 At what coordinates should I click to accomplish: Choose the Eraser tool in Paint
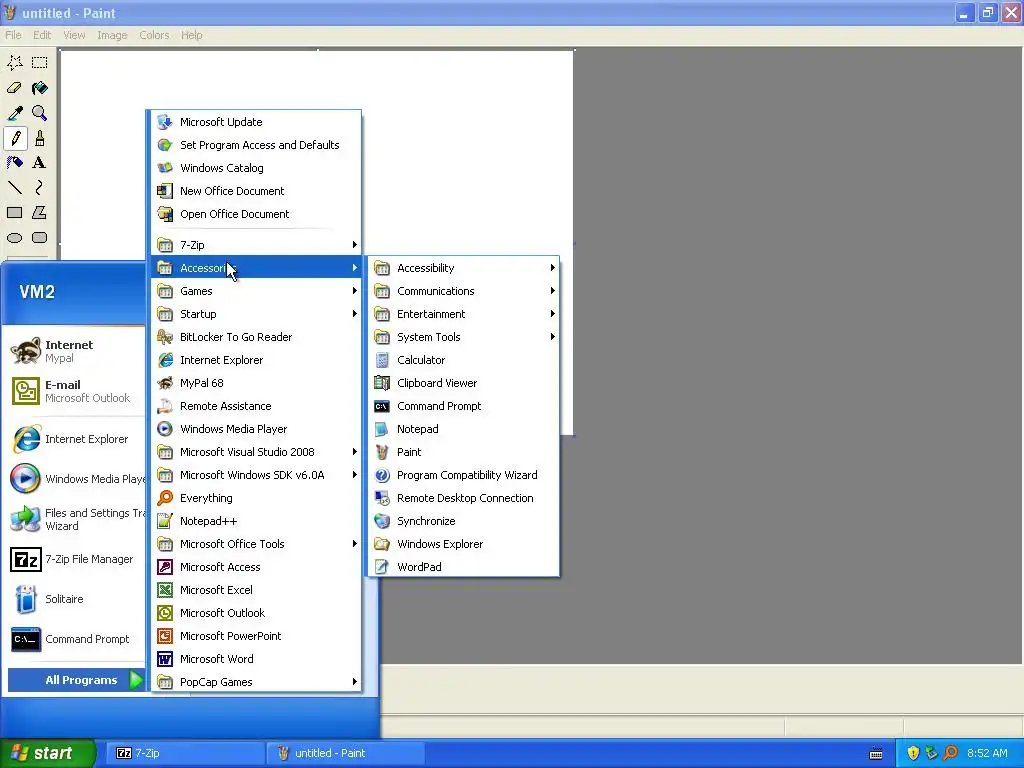[15, 88]
